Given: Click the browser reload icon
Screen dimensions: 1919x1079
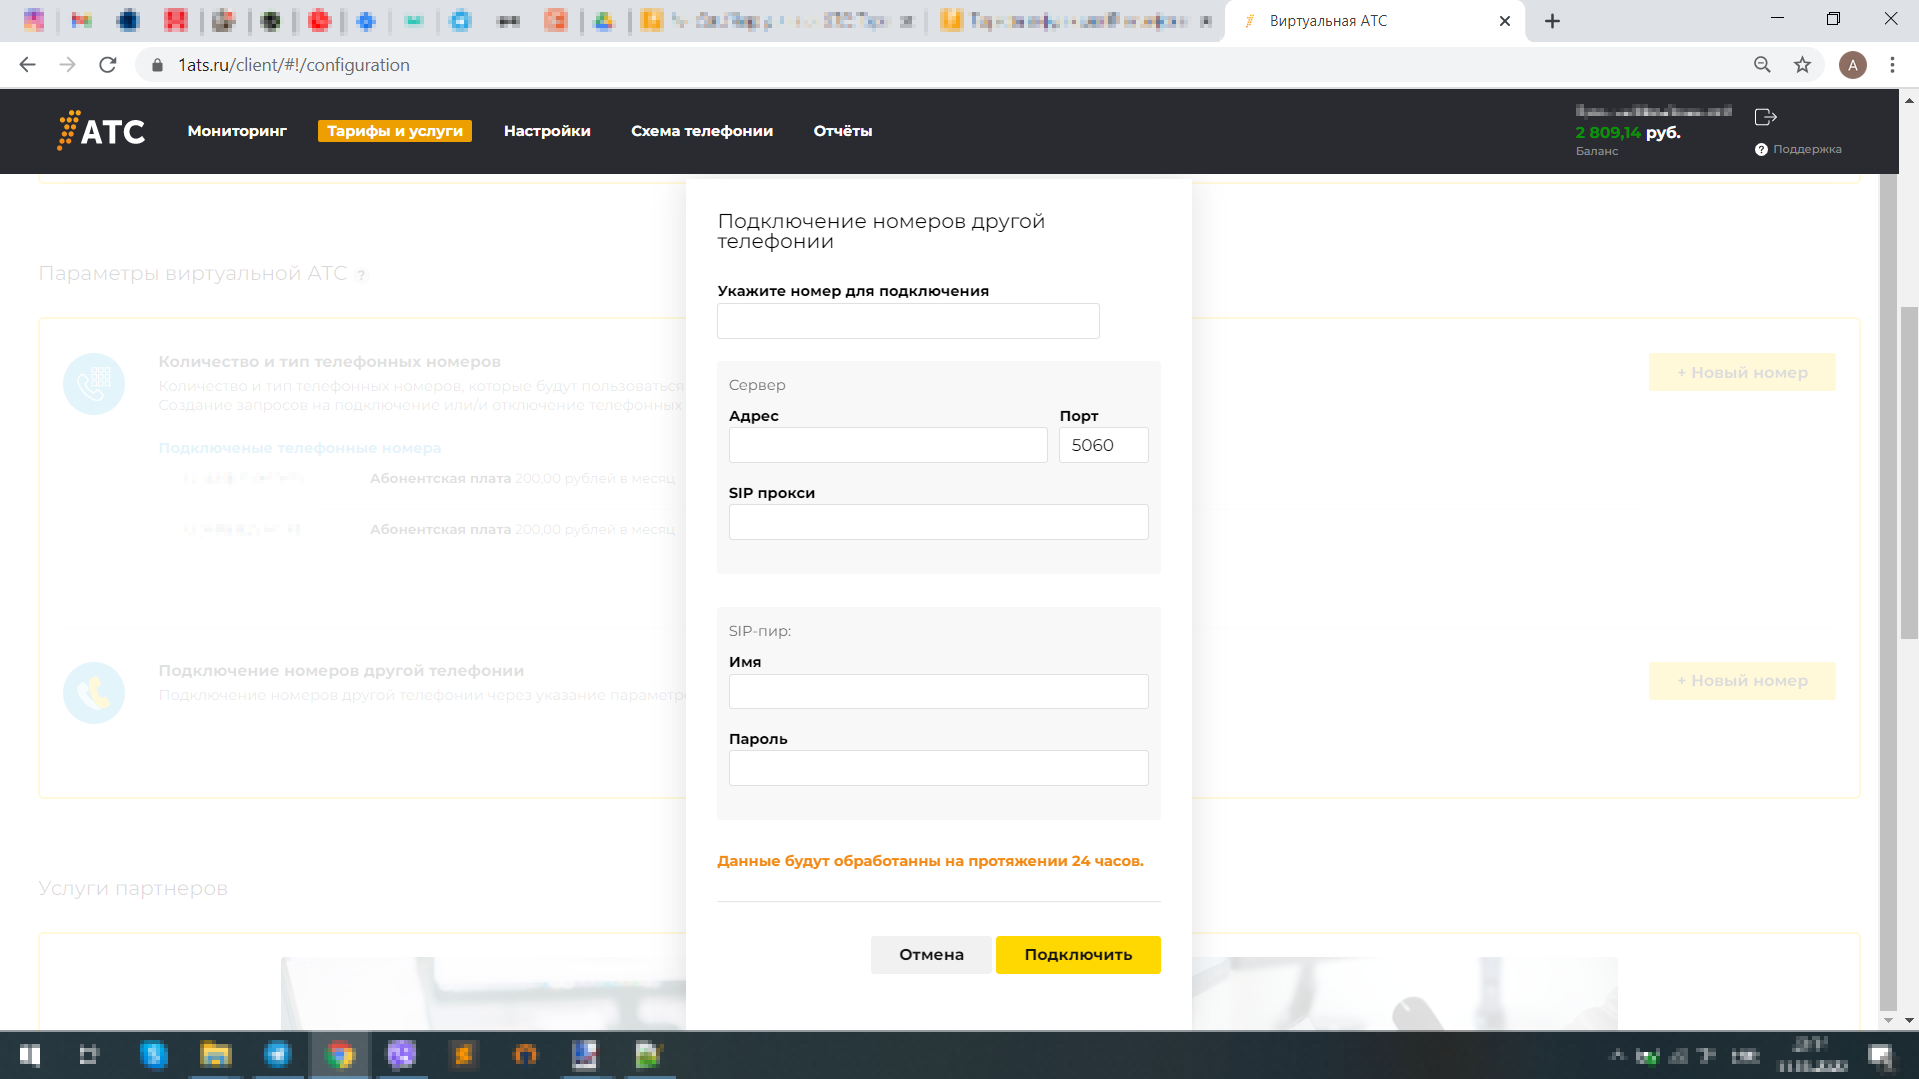Looking at the screenshot, I should tap(108, 65).
